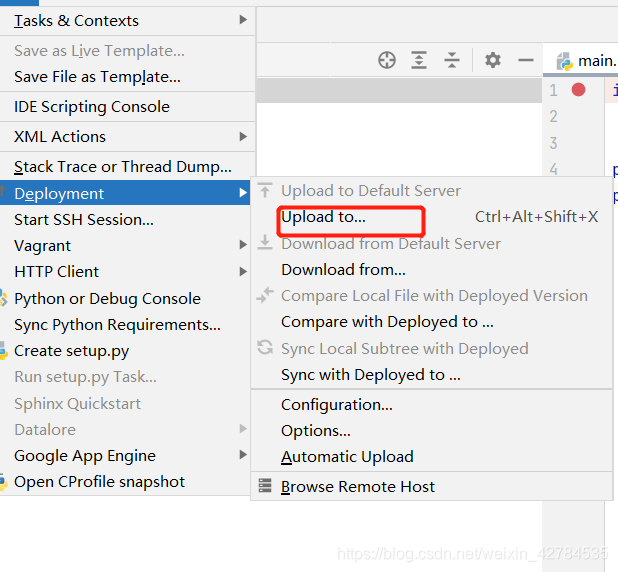Click the icon beside Open CProfile snapshot
The image size is (618, 572).
coord(3,482)
